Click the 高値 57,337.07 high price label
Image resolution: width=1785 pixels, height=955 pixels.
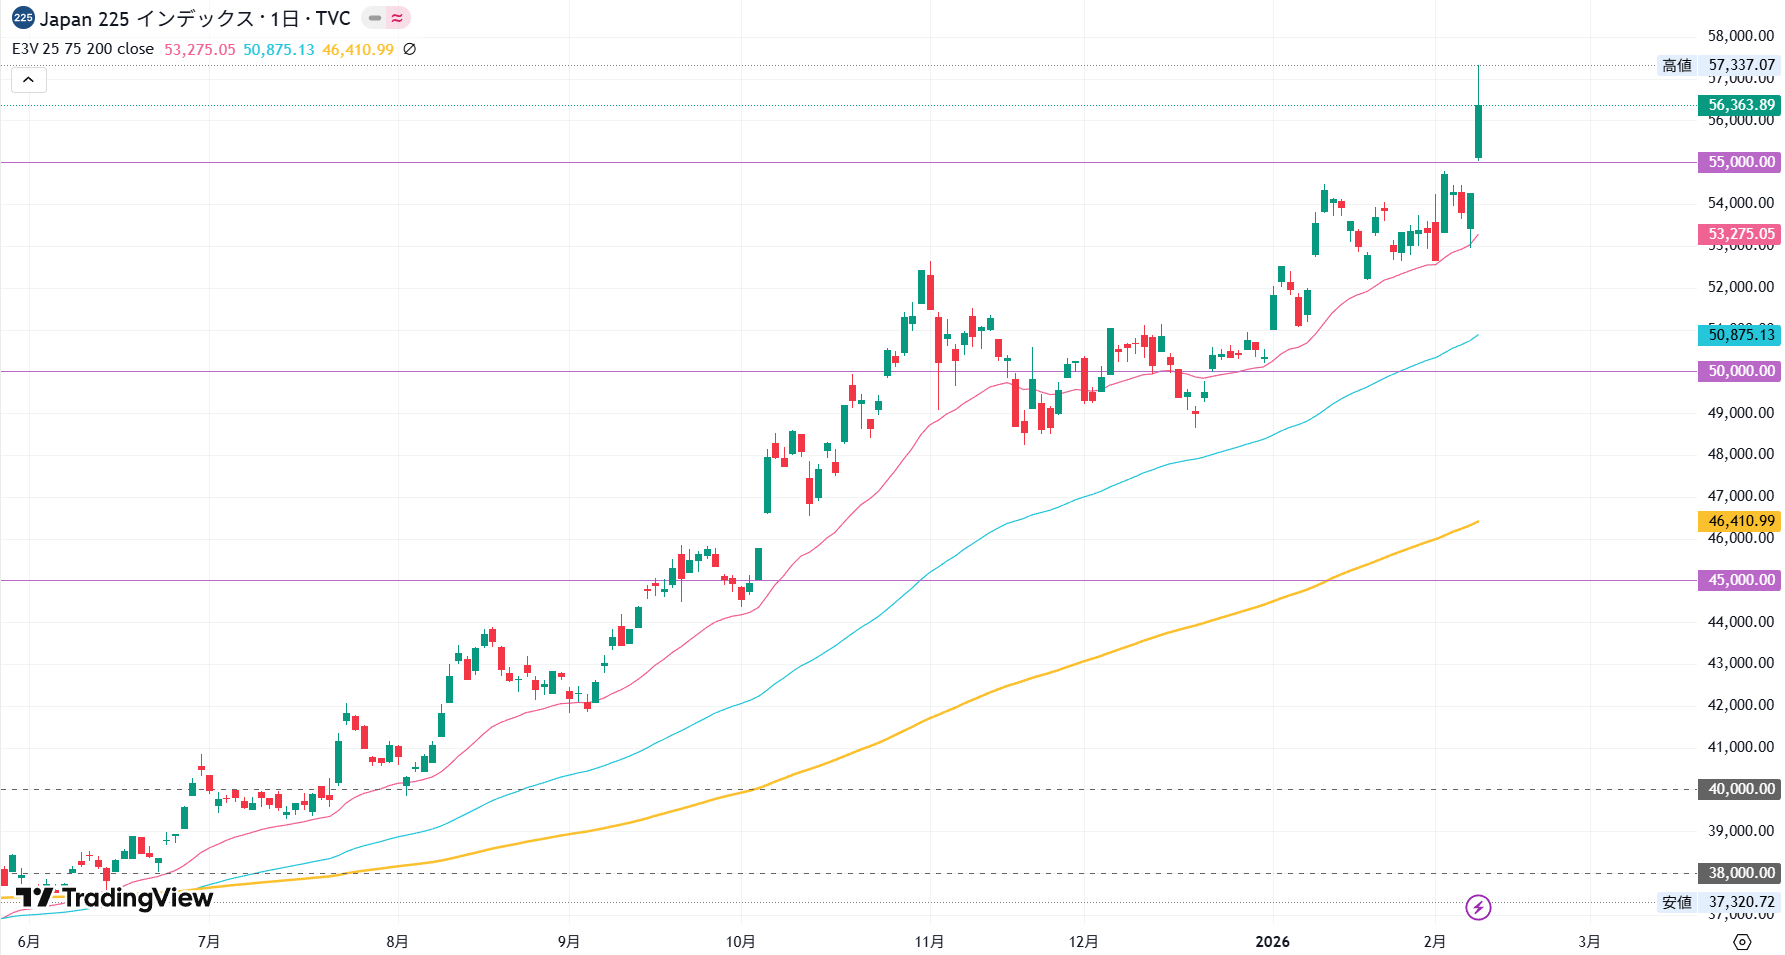click(x=1719, y=65)
